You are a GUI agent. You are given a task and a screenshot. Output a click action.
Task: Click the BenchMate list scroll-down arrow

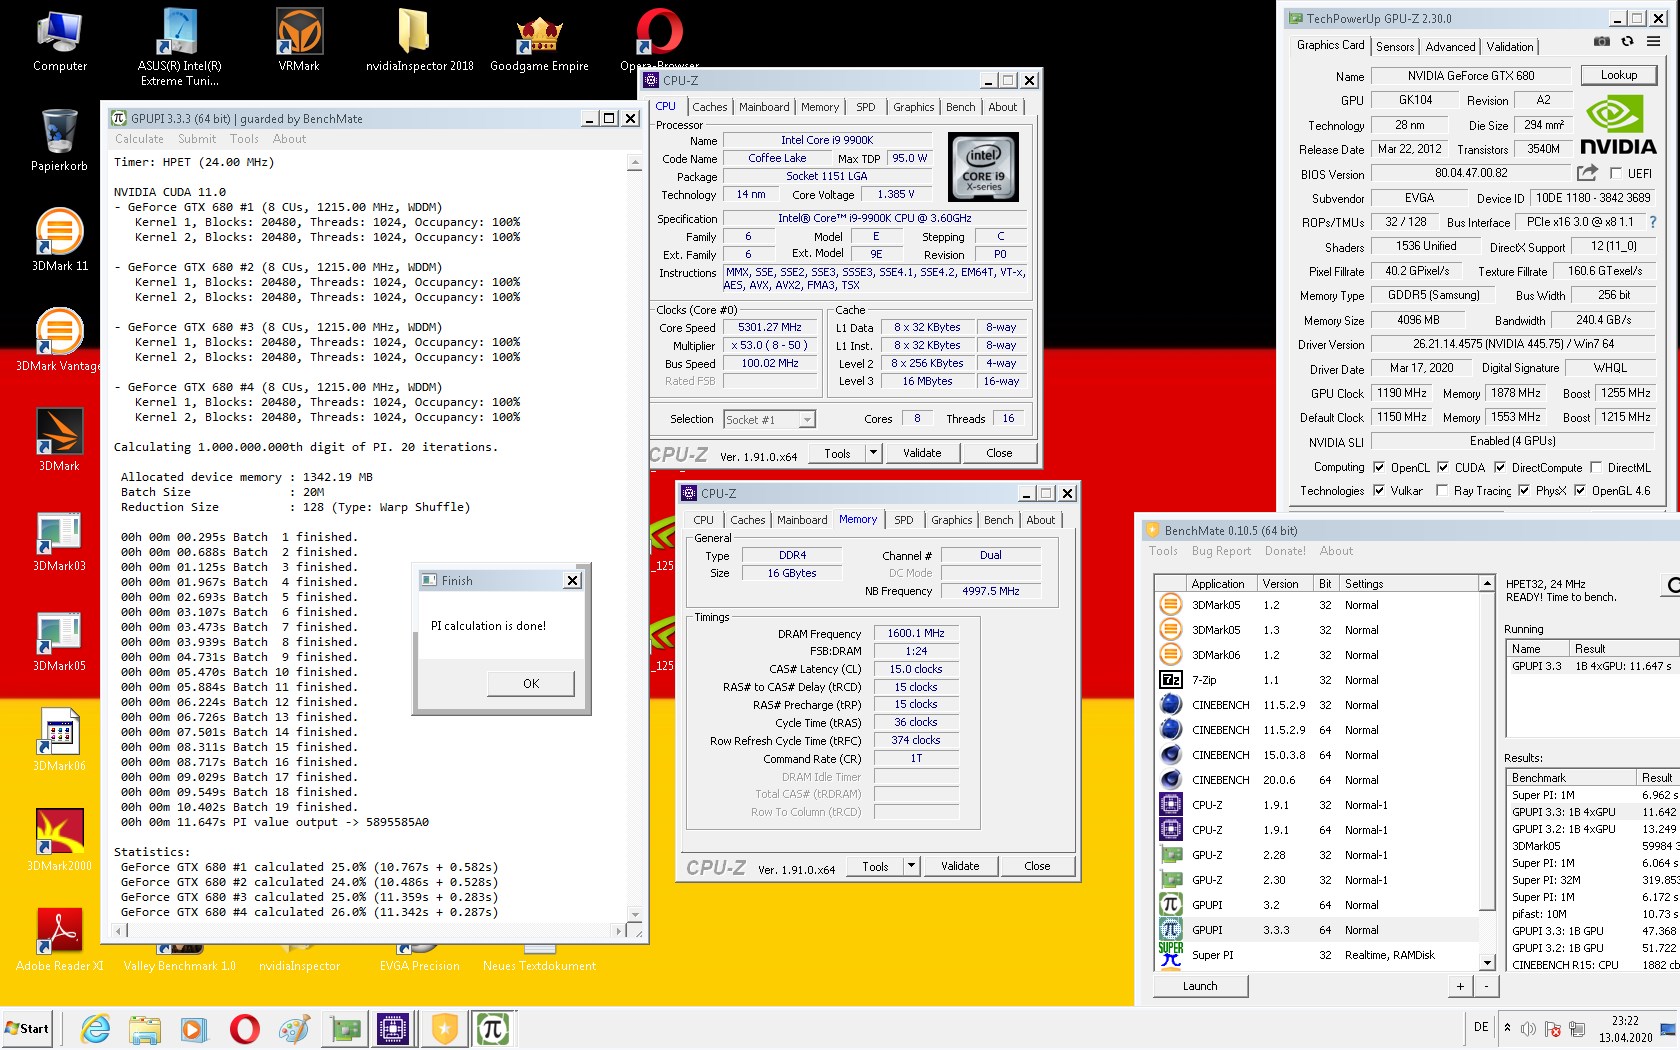(x=1487, y=963)
